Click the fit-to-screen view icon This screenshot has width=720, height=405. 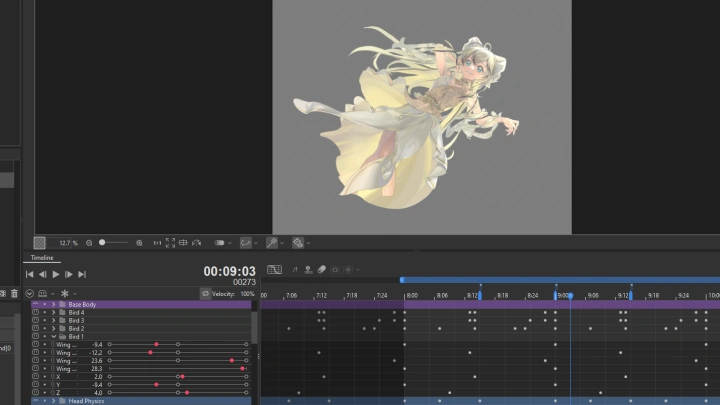point(170,243)
